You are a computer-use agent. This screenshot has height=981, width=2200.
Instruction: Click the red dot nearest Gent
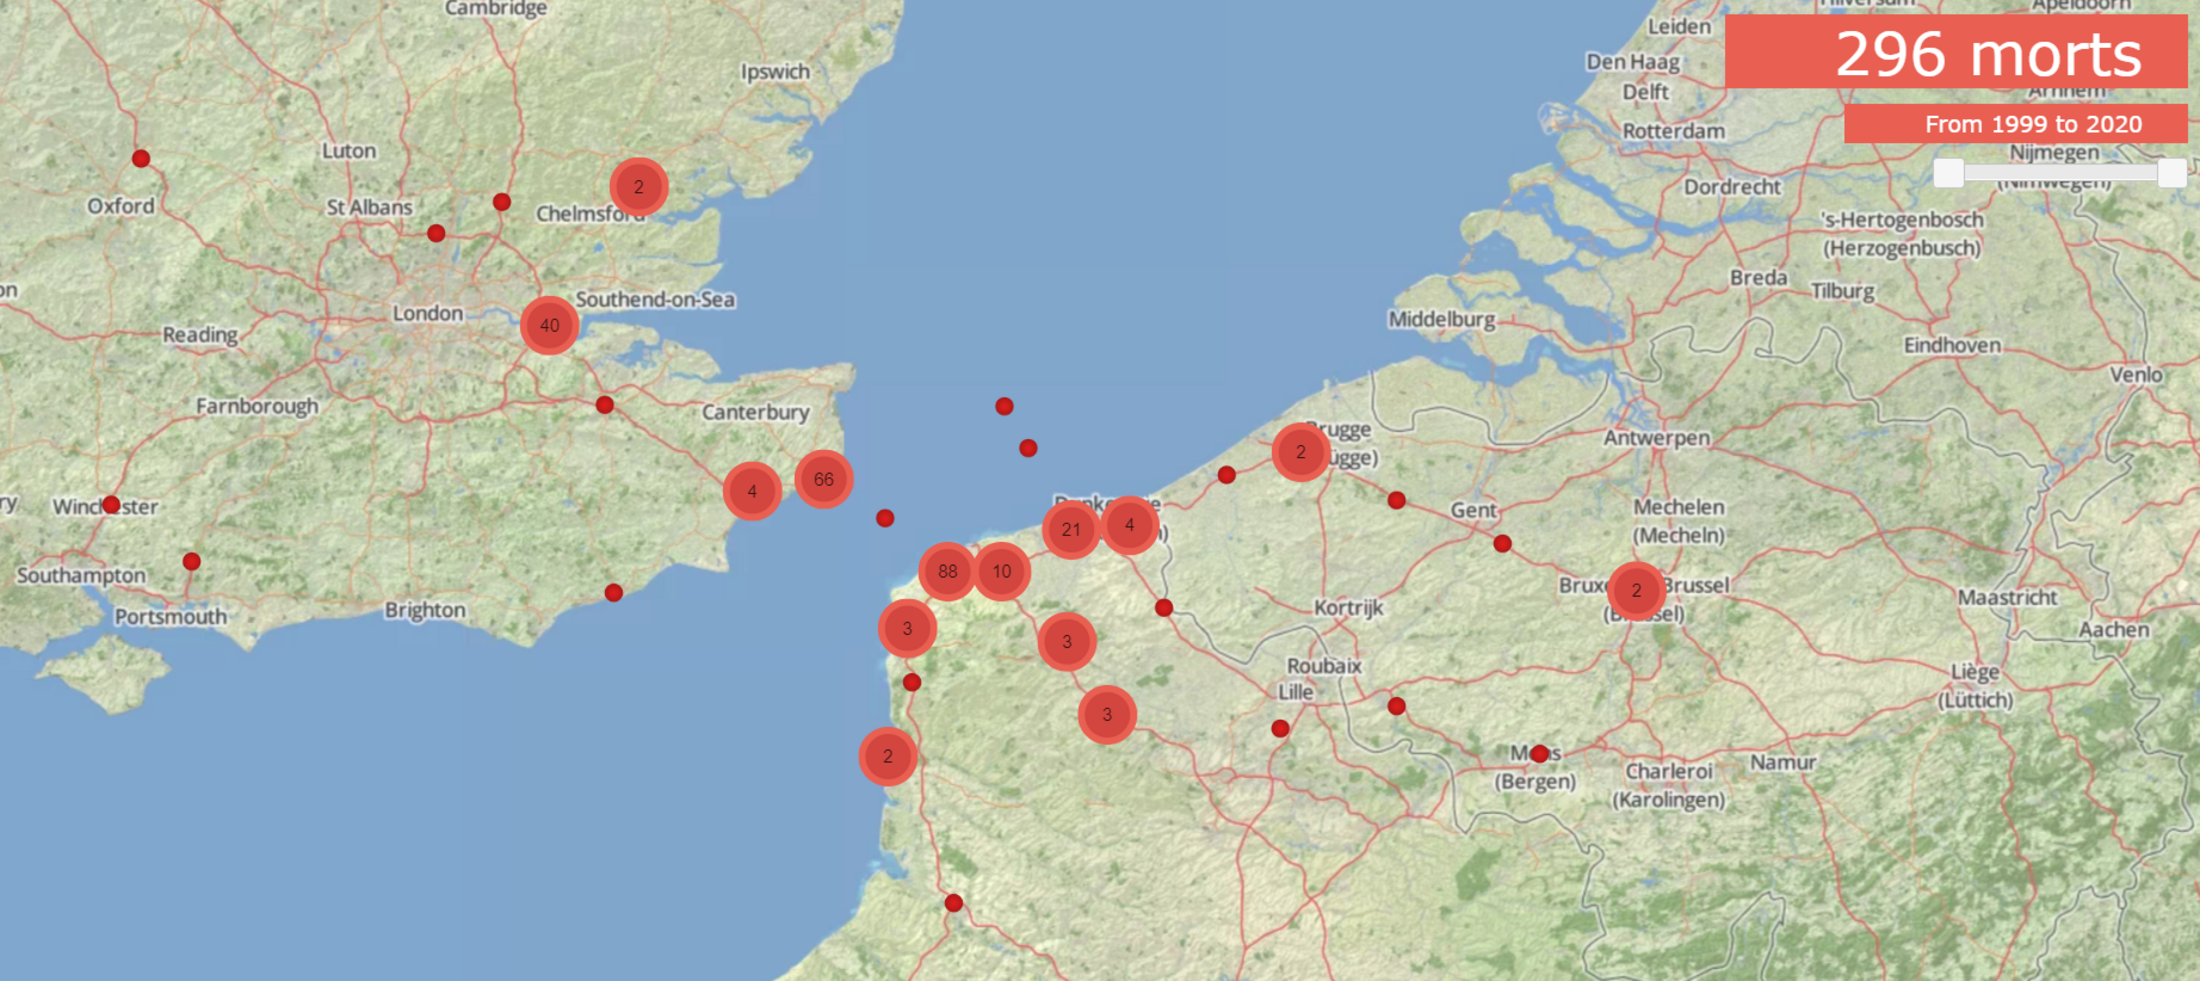pyautogui.click(x=1502, y=544)
